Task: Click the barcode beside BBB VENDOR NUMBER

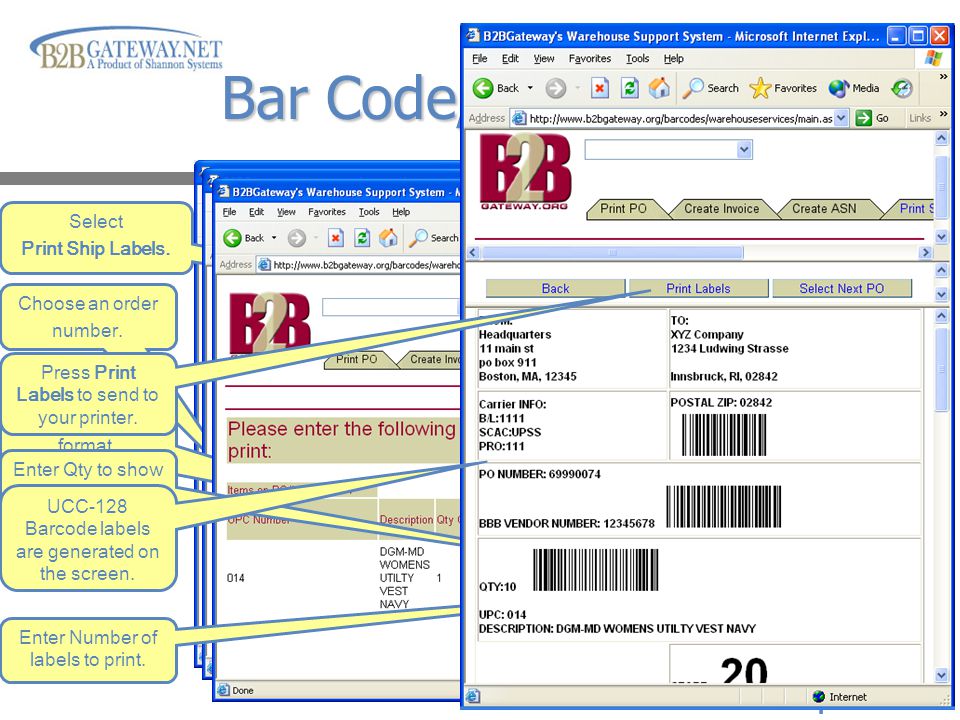Action: pos(724,506)
